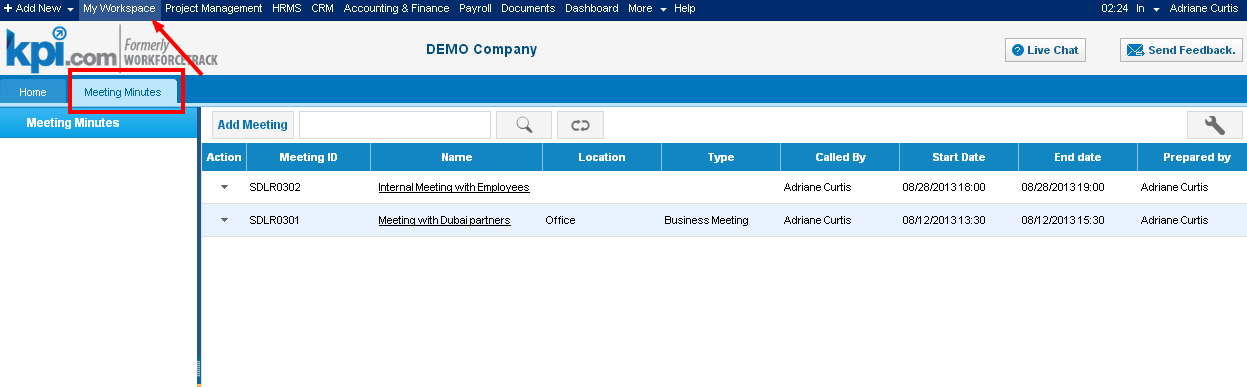1247x387 pixels.
Task: Open Meeting with Dubai partners link
Action: (444, 220)
